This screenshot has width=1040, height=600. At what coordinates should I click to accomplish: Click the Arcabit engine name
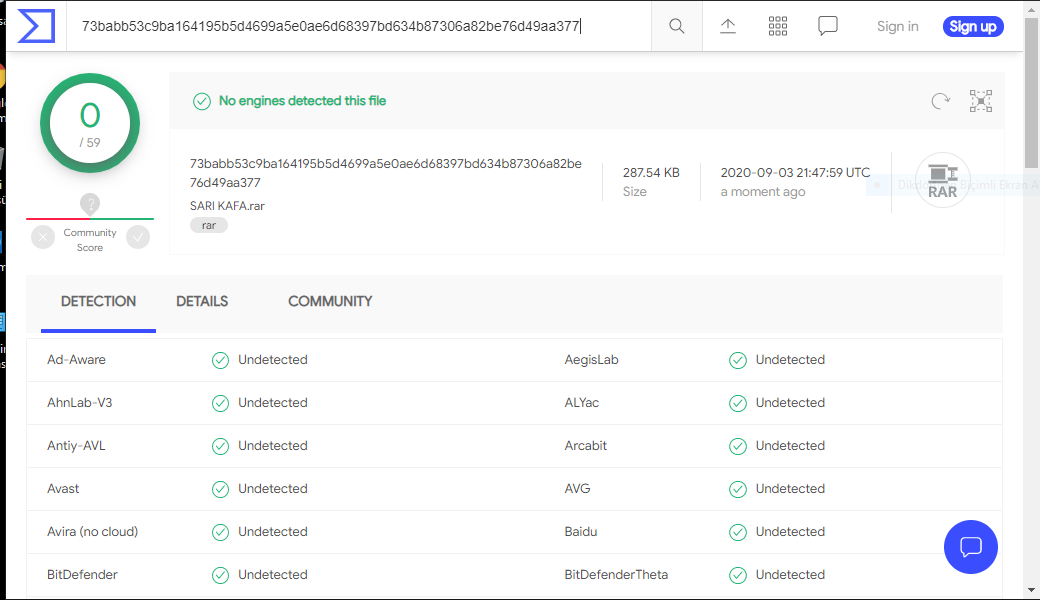(586, 446)
